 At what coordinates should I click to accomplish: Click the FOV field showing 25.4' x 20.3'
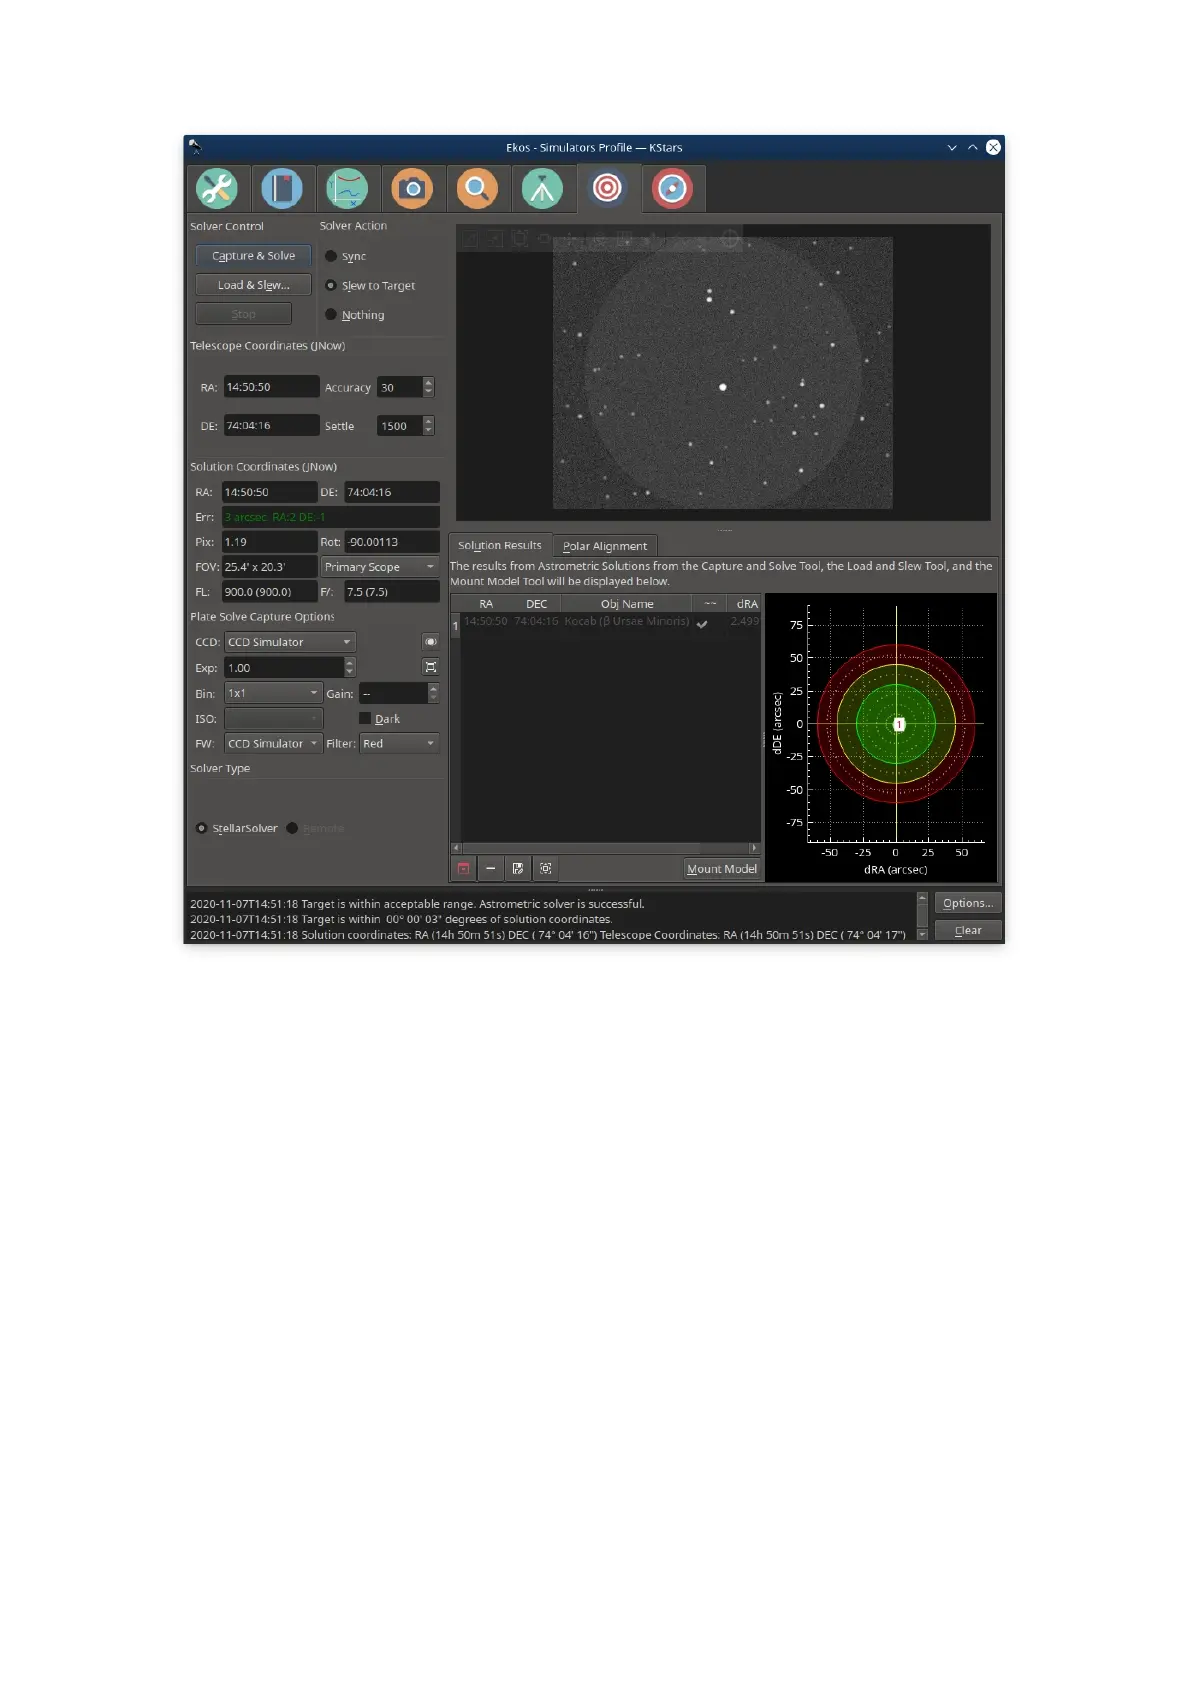(269, 566)
